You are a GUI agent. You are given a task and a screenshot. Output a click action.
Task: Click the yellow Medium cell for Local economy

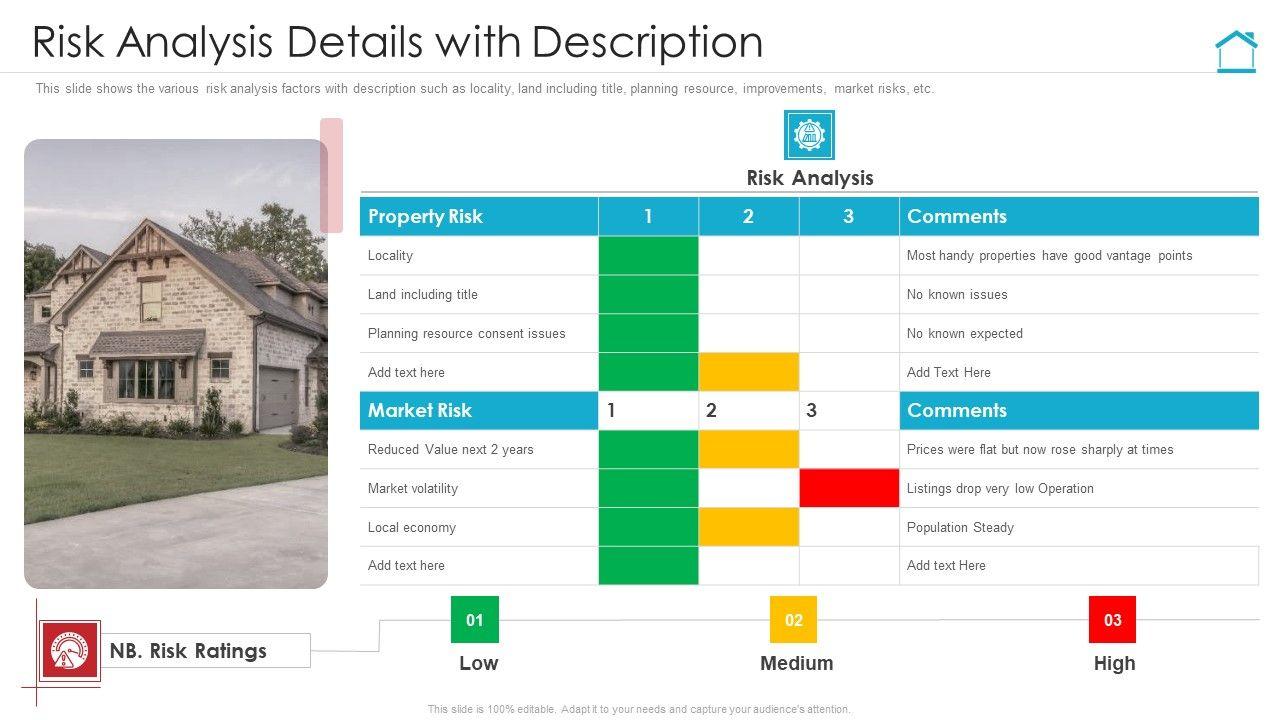click(x=748, y=527)
